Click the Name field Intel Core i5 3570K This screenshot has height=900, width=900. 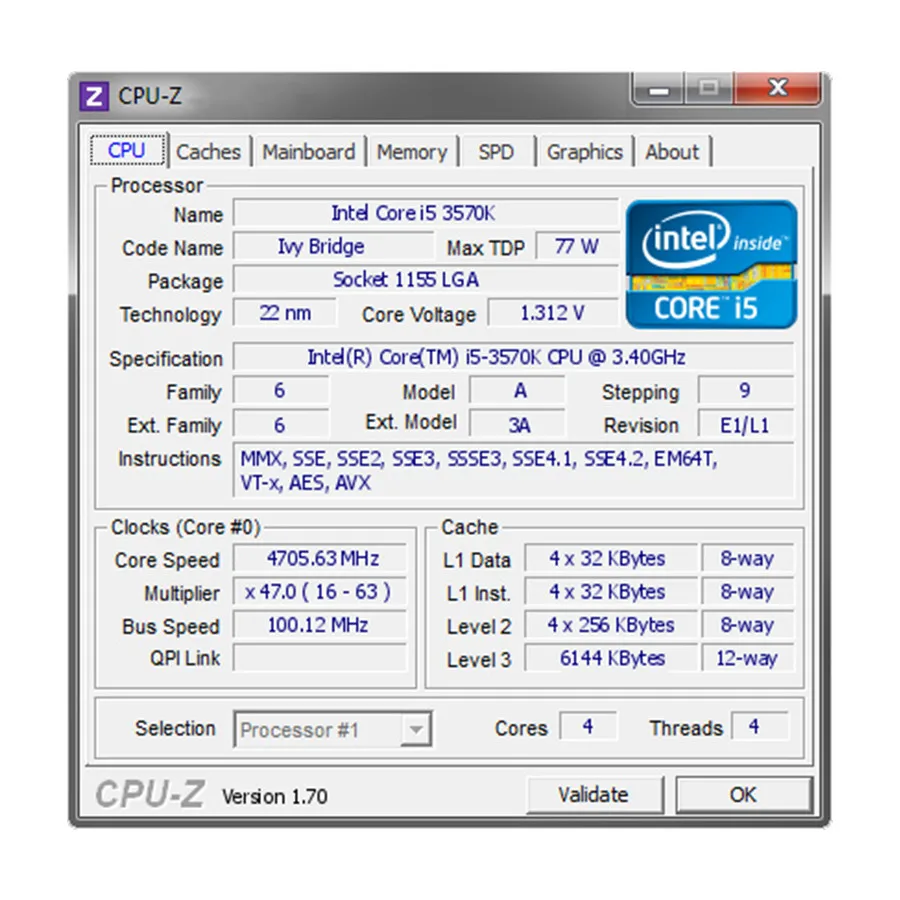(425, 214)
